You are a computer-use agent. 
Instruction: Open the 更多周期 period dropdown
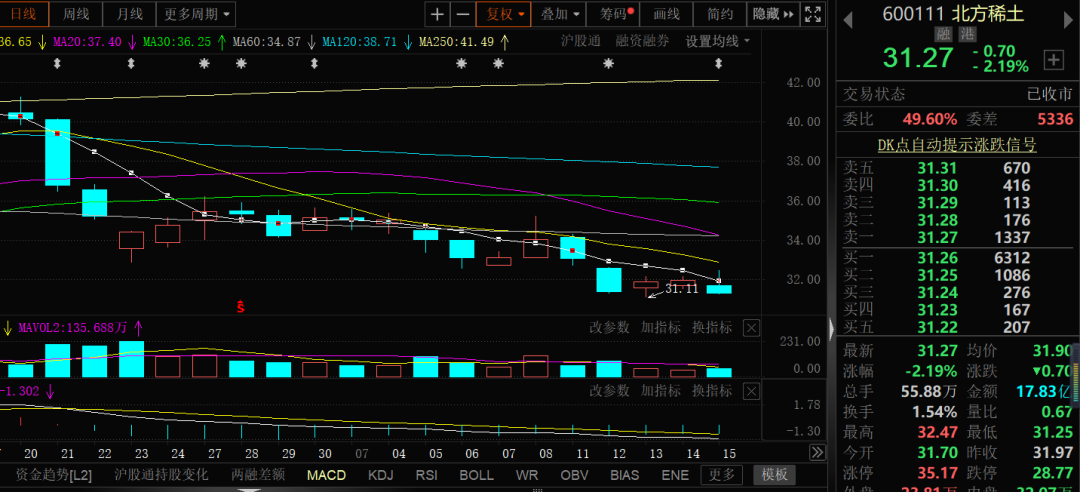[197, 14]
